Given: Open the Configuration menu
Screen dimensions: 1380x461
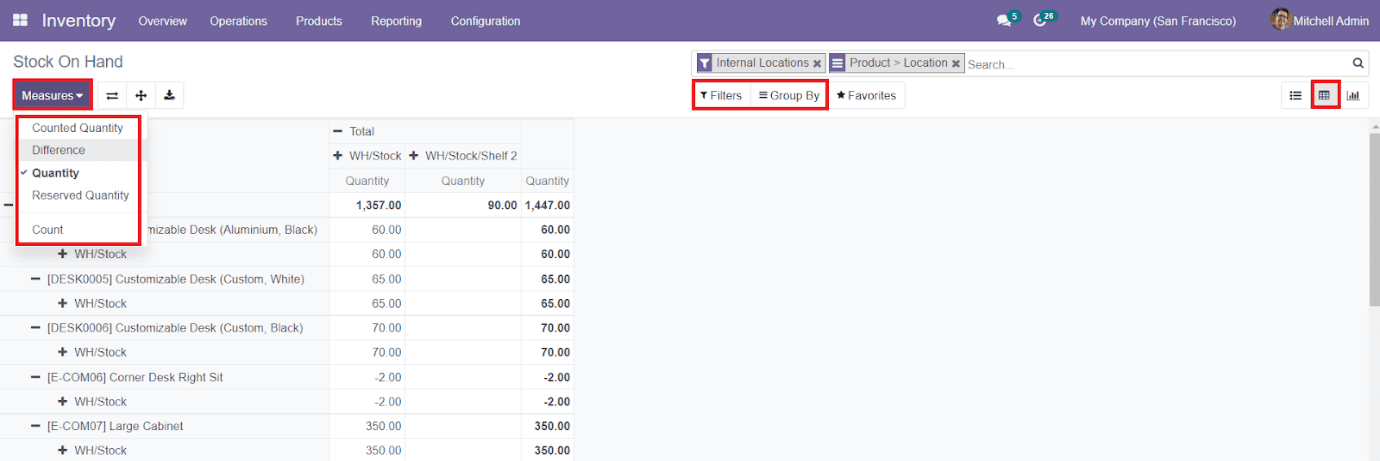Looking at the screenshot, I should [x=485, y=21].
